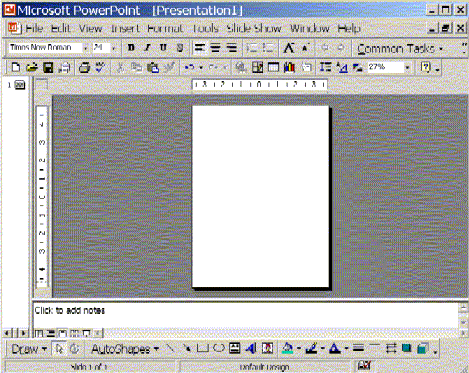Click the Common Tasks button
Screen dimensions: 469x373
tap(400, 49)
